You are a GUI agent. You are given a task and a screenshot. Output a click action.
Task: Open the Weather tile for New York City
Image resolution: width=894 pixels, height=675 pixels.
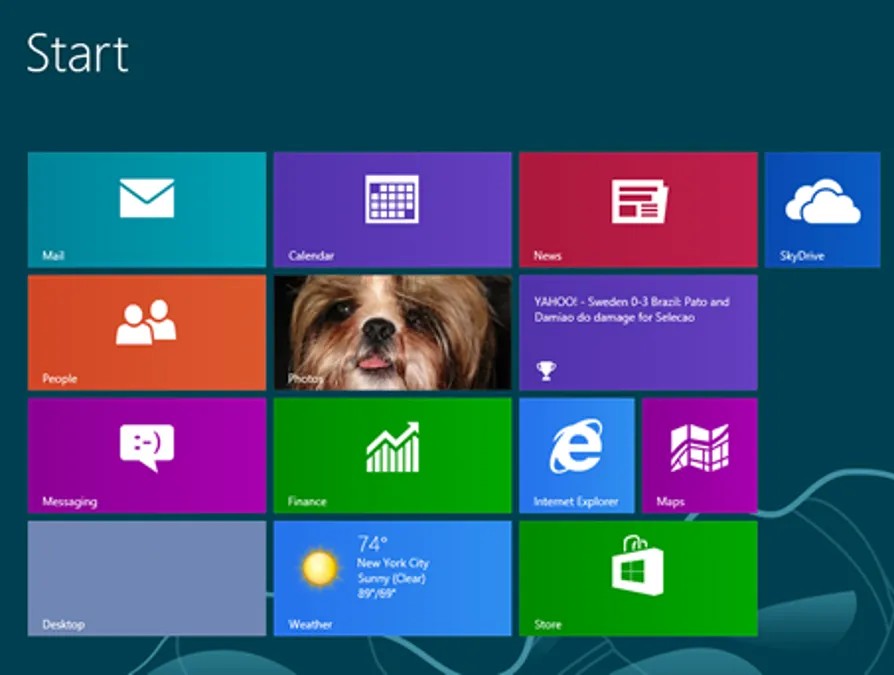[392, 578]
